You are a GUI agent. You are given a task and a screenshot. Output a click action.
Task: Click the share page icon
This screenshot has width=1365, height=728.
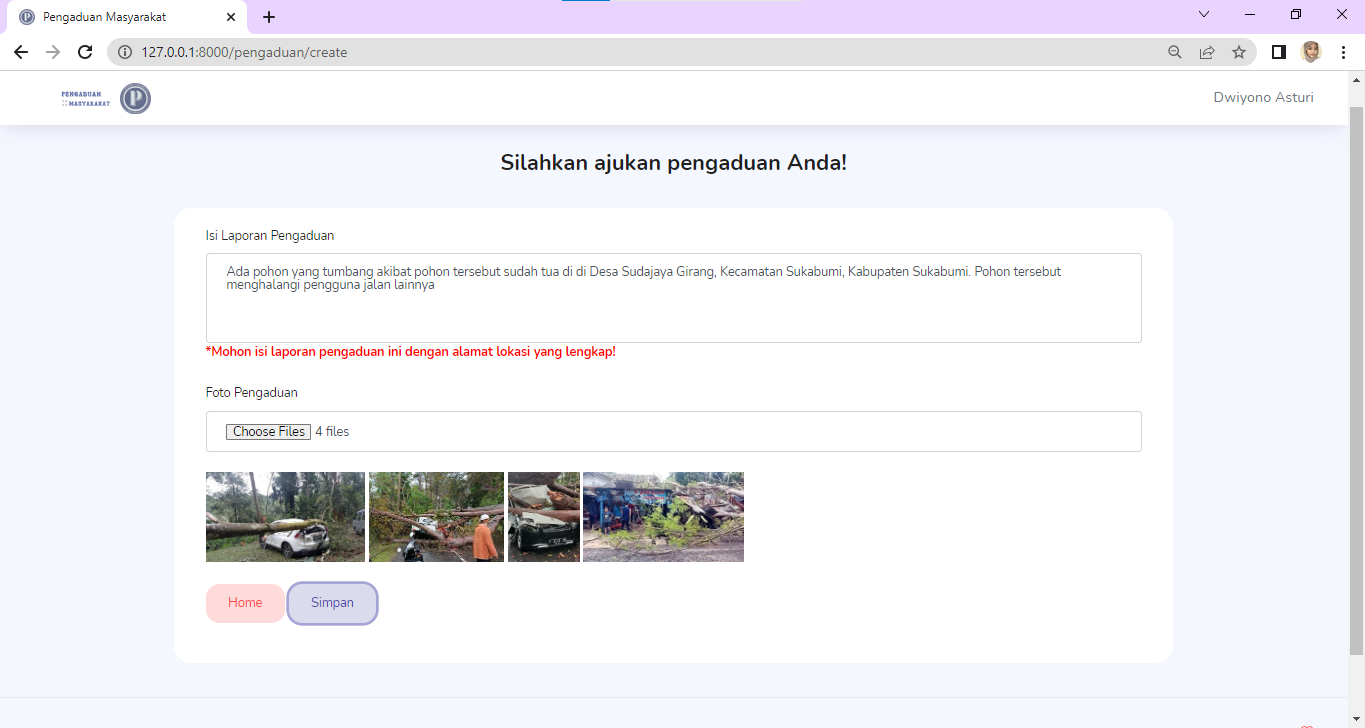1207,52
